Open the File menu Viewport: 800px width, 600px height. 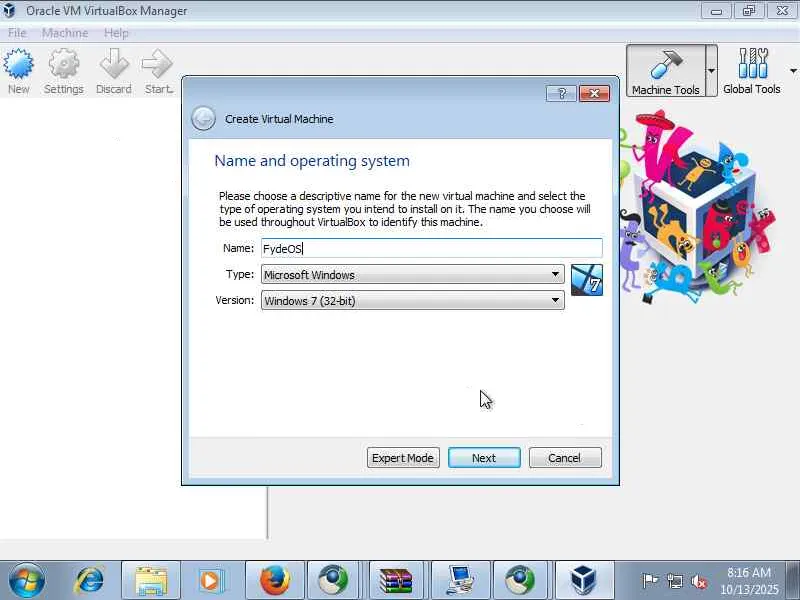click(17, 33)
